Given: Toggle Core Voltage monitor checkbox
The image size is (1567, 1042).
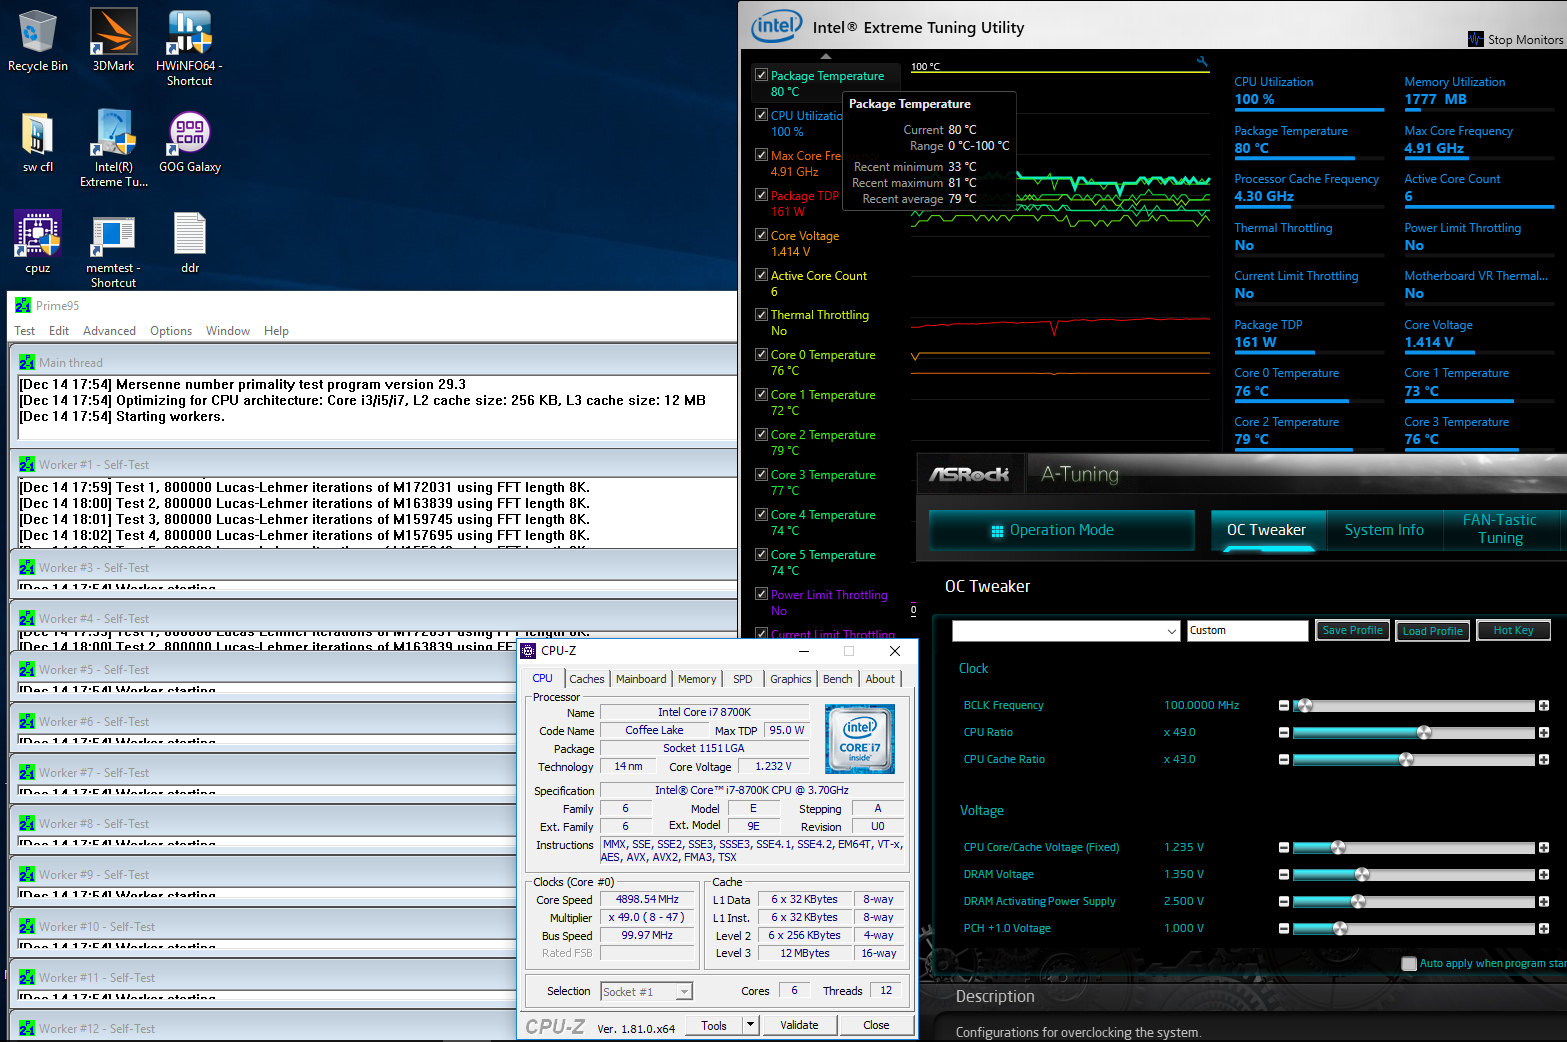Looking at the screenshot, I should click(x=761, y=235).
